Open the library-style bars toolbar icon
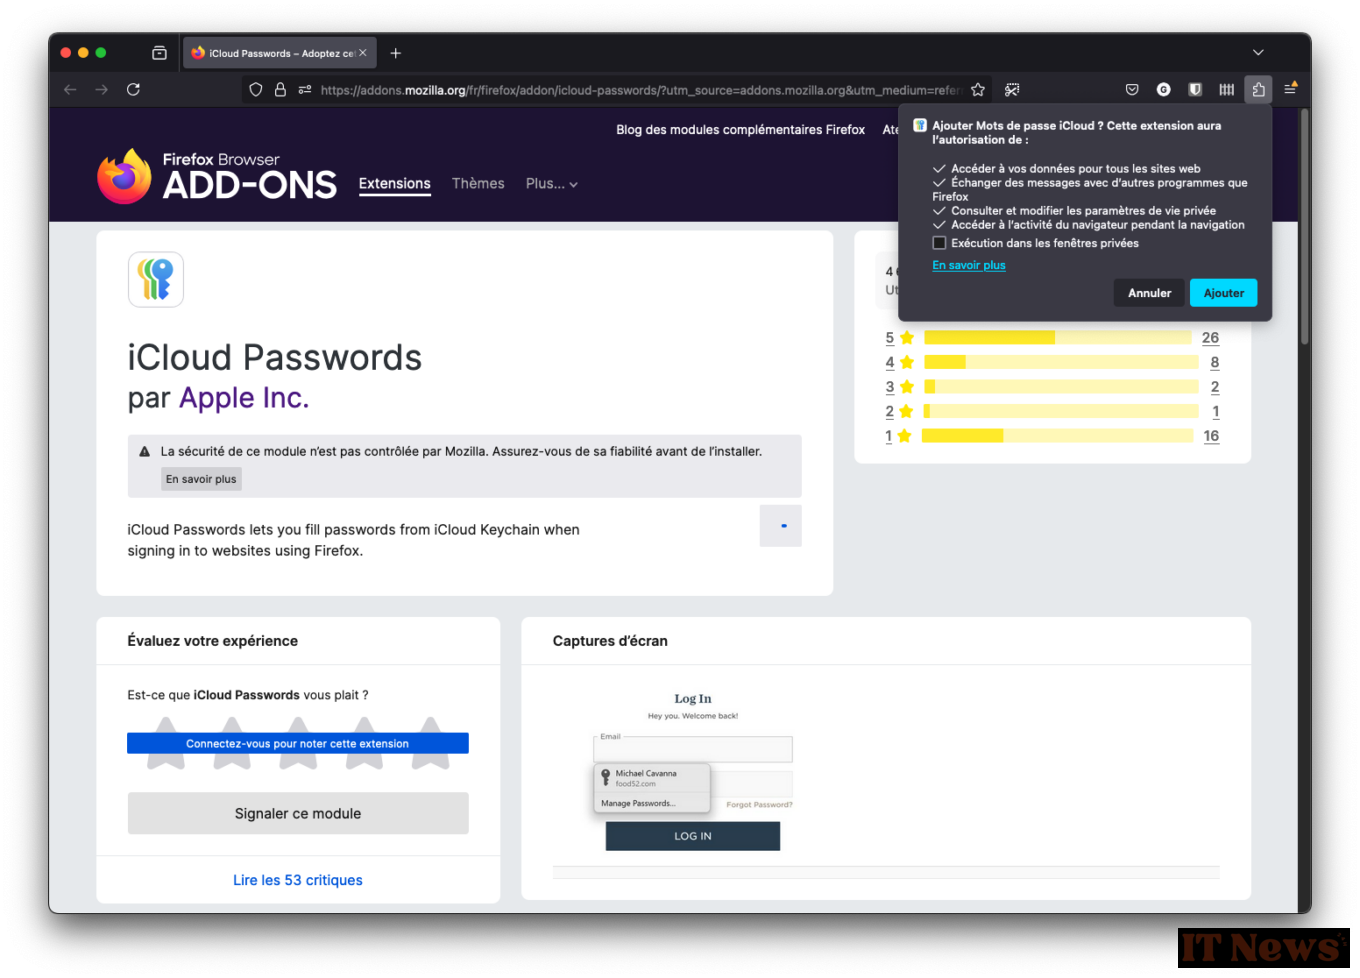Viewport: 1360px width, 978px height. 1227,90
